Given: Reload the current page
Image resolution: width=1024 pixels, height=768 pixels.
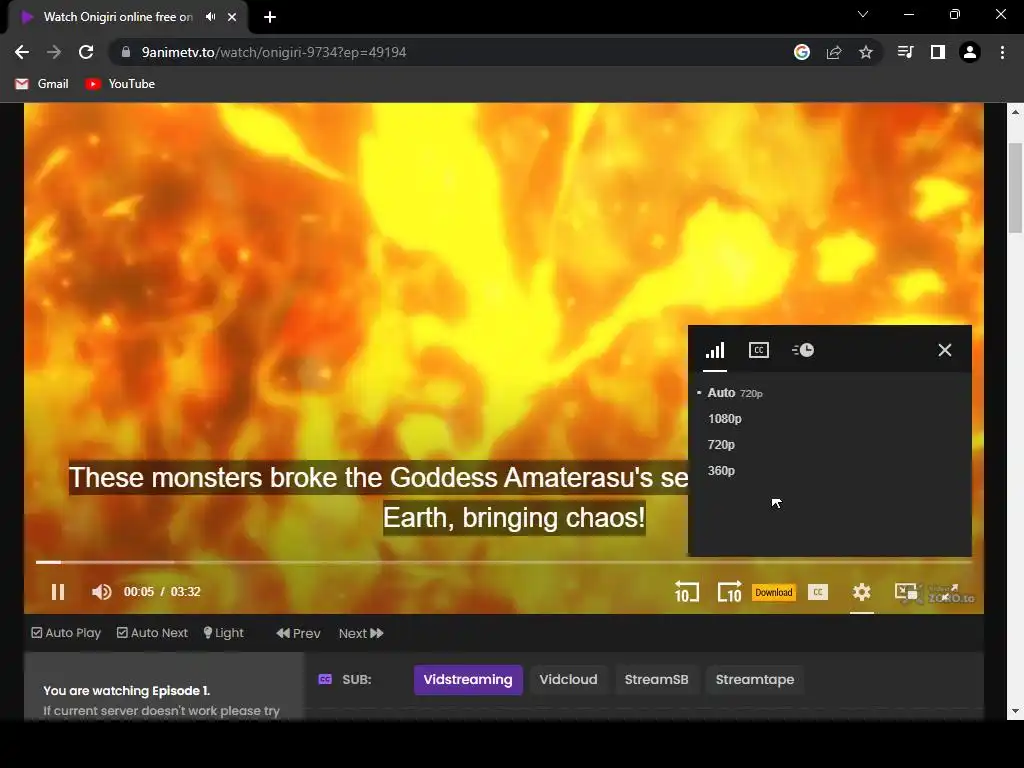Looking at the screenshot, I should pos(86,52).
